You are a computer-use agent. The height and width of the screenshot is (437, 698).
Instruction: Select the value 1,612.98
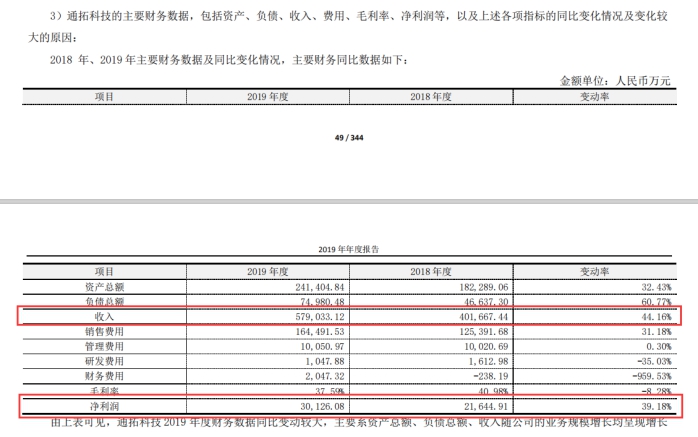point(488,361)
